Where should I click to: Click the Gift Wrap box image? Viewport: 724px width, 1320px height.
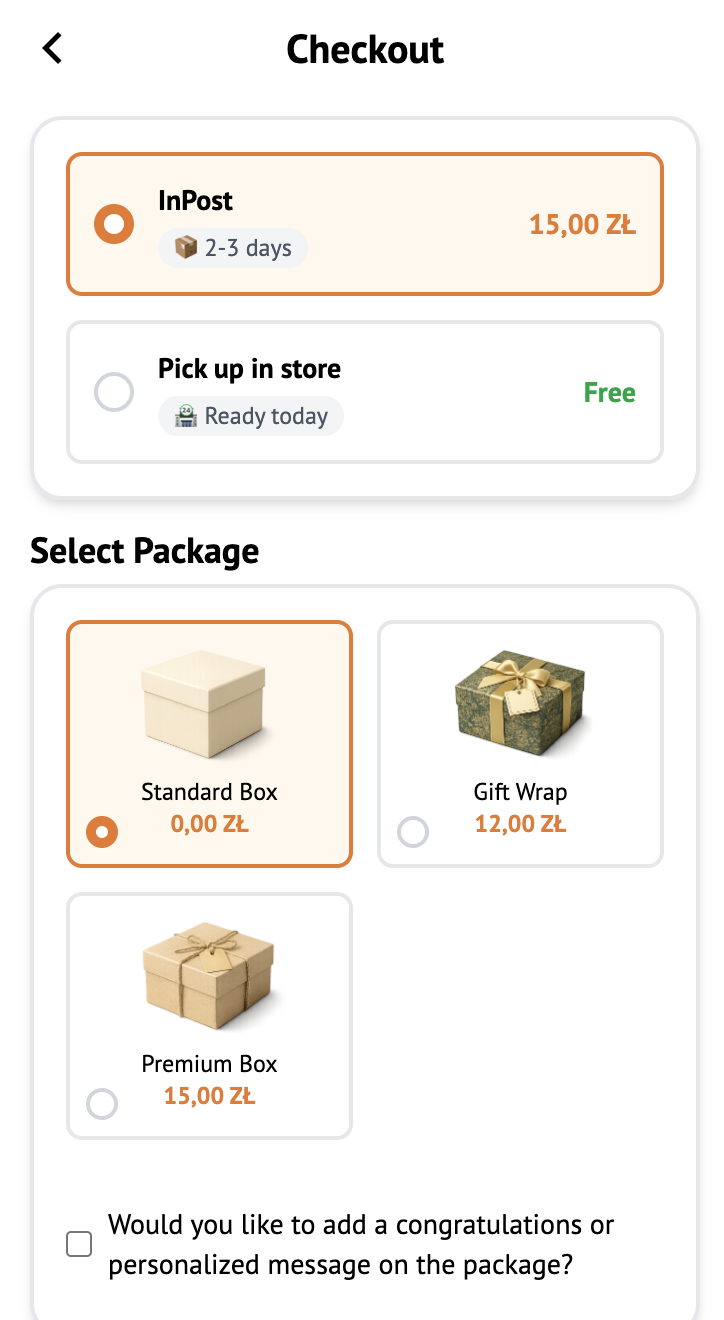tap(519, 700)
